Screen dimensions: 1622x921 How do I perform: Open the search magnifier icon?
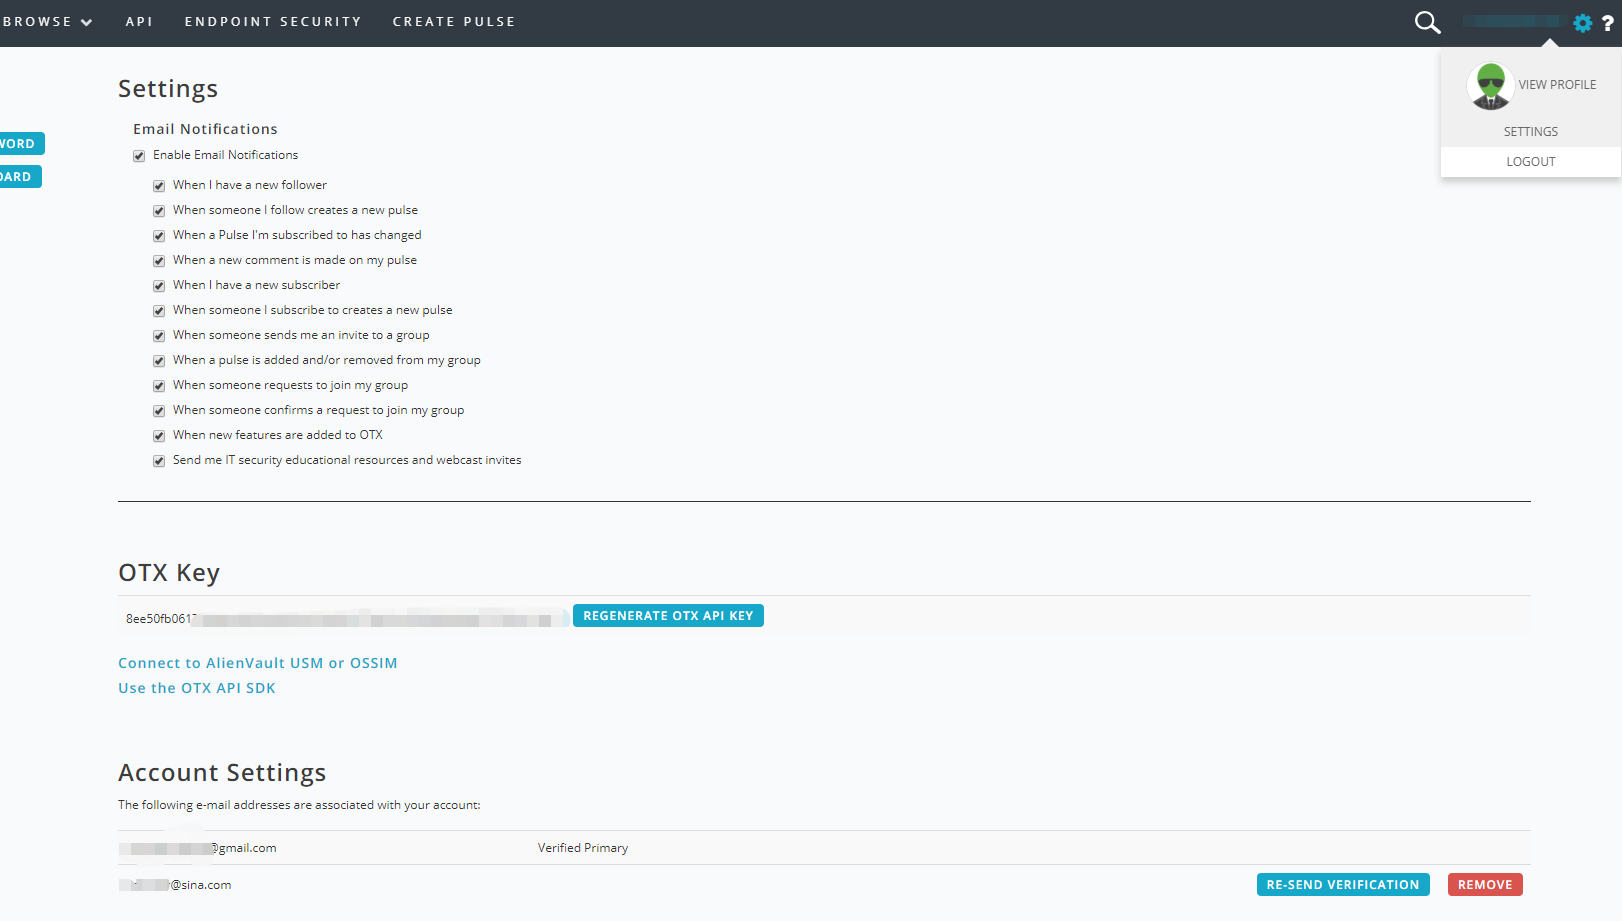point(1427,22)
